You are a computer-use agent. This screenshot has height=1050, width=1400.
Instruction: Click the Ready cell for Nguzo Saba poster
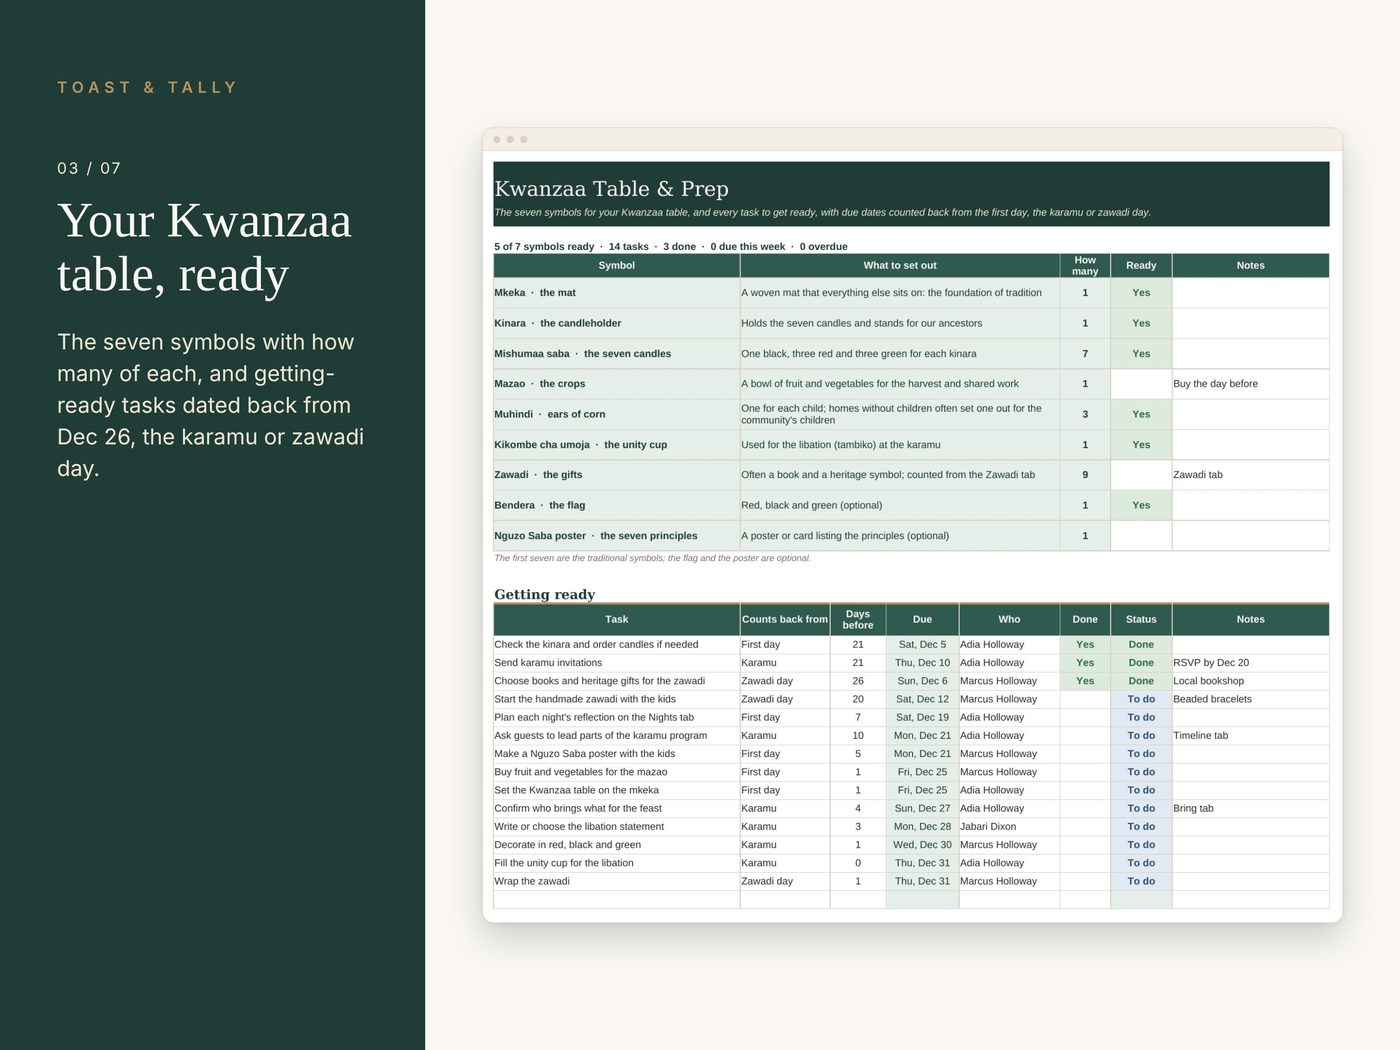[1141, 536]
